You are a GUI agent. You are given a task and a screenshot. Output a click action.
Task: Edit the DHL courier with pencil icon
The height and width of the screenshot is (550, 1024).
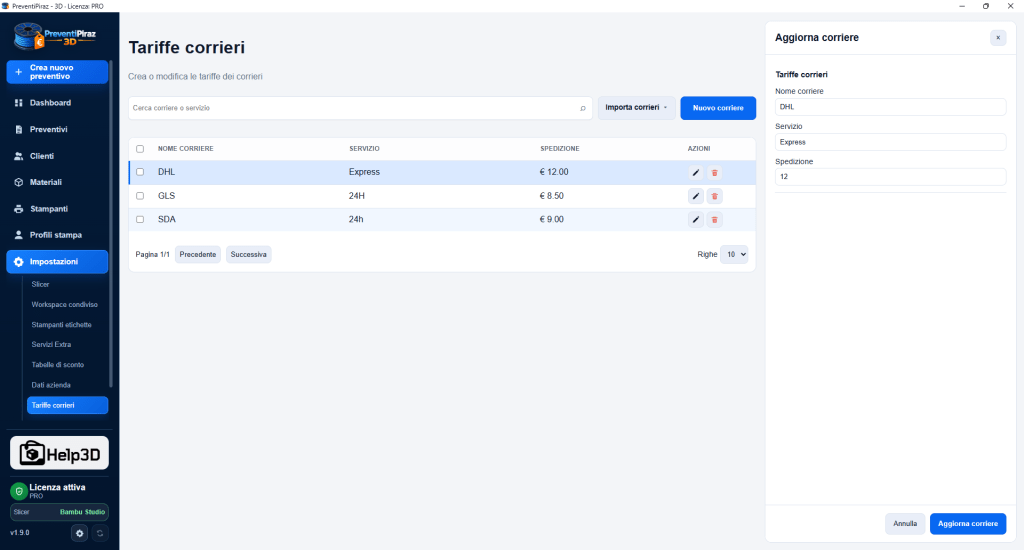[696, 172]
